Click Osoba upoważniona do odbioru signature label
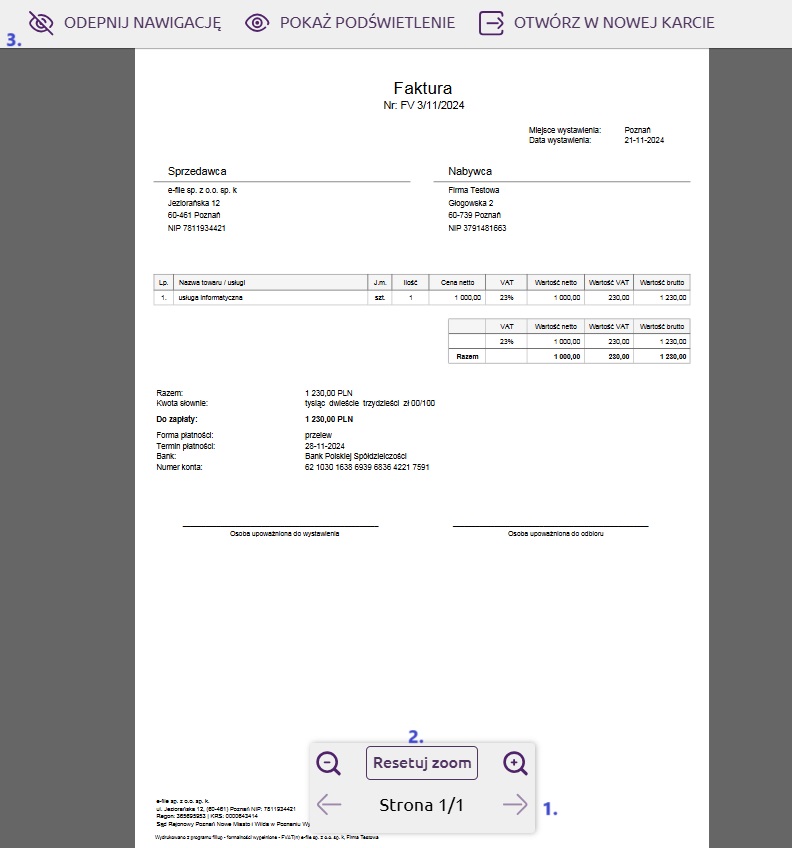The height and width of the screenshot is (848, 792). click(556, 533)
